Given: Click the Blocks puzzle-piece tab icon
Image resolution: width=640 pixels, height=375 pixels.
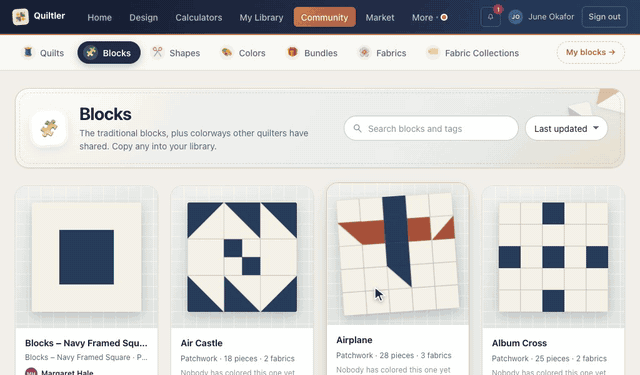Looking at the screenshot, I should click(91, 53).
